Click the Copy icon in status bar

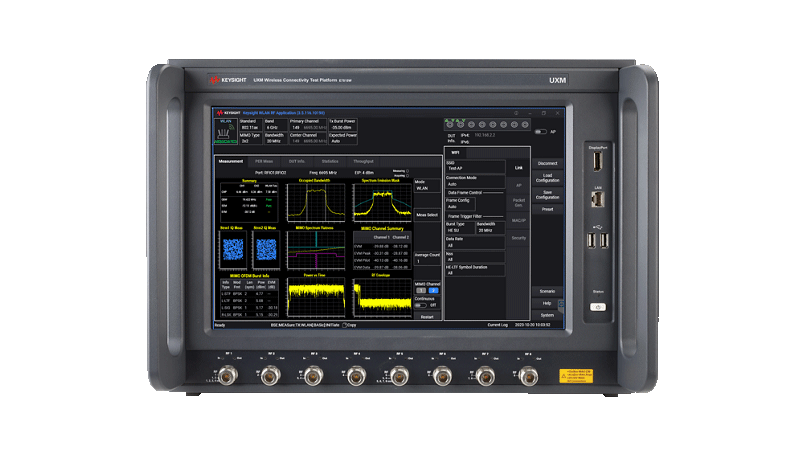[344, 325]
